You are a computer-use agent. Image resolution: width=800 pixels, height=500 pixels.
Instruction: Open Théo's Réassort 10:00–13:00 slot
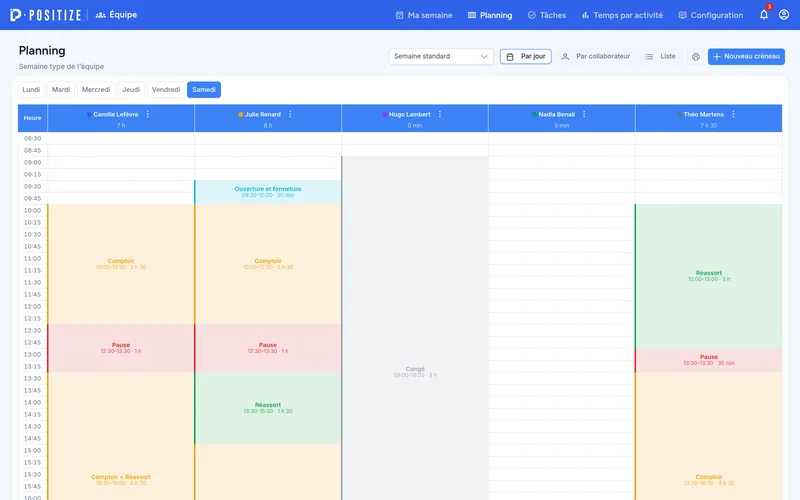tap(709, 276)
